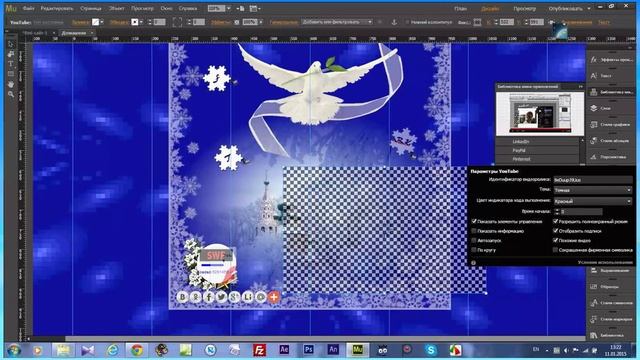Open the Стили символов panel
Image resolution: width=640 pixels, height=360 pixels.
pos(611,303)
